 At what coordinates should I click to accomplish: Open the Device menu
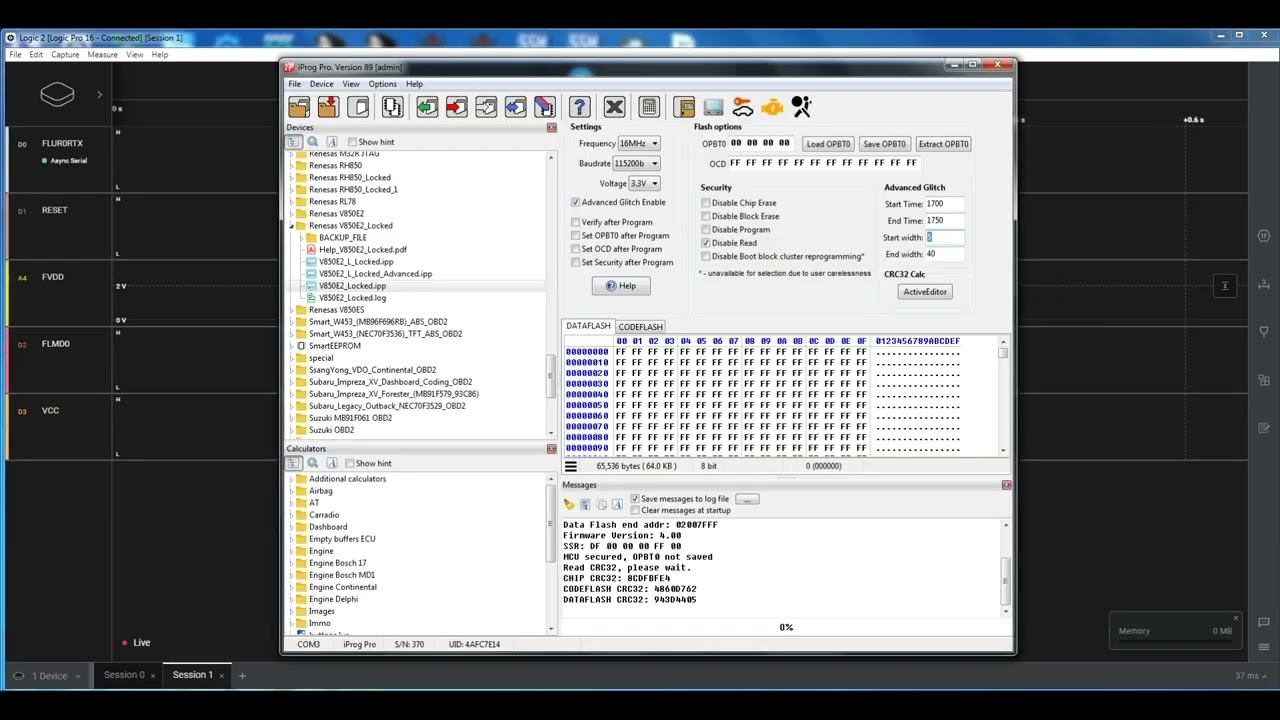pyautogui.click(x=322, y=84)
